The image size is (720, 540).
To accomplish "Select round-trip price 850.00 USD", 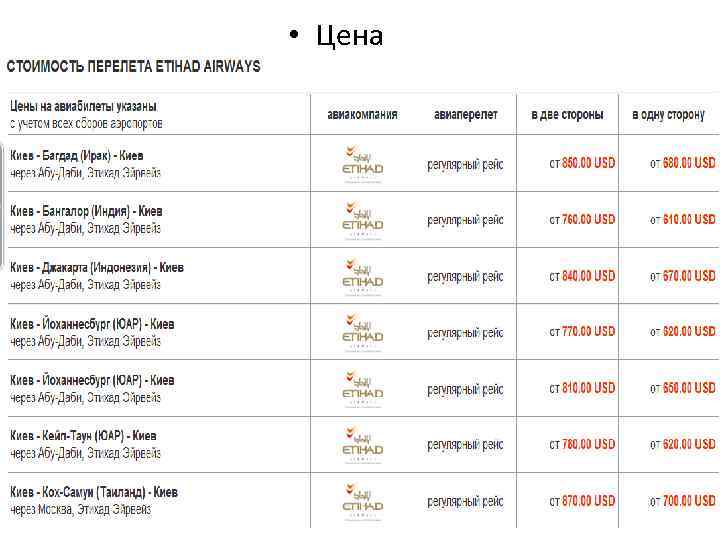I will 581,163.
